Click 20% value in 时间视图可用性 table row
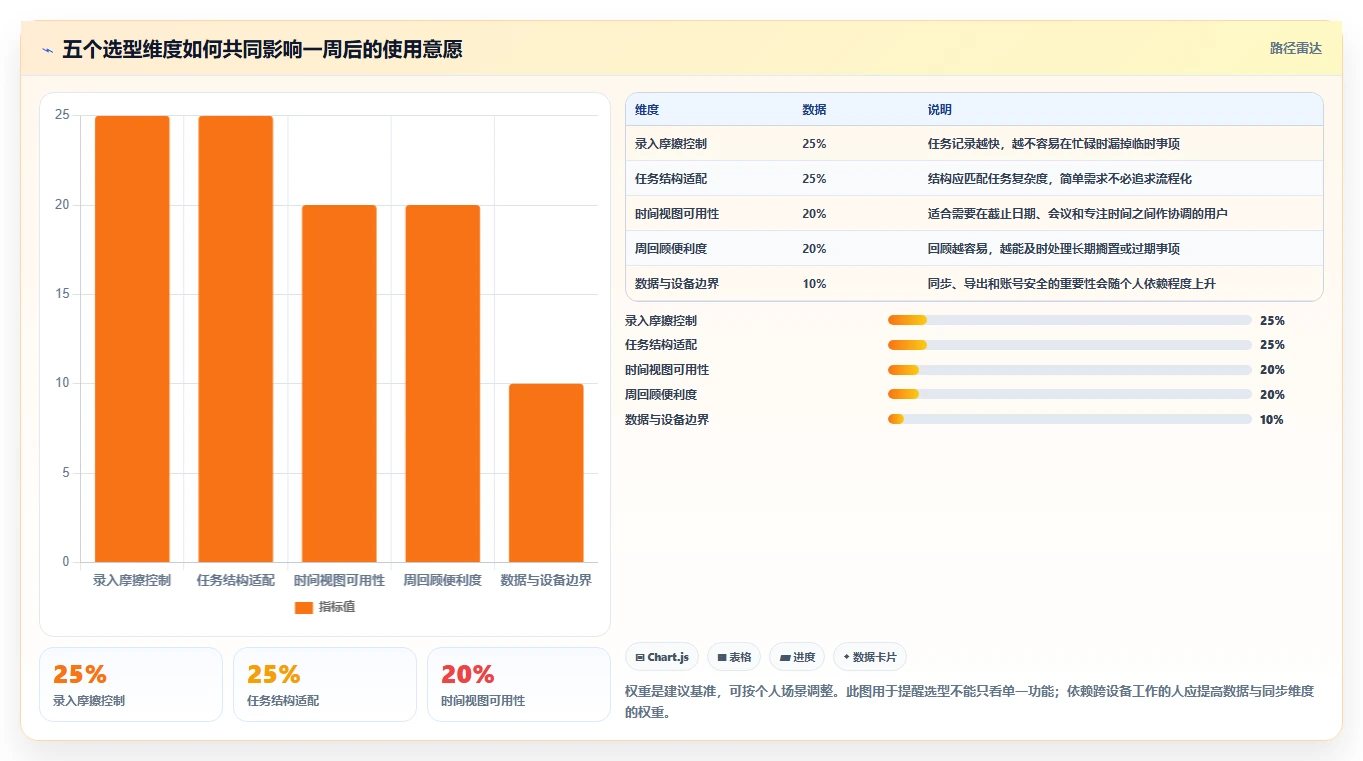The height and width of the screenshot is (761, 1363). tap(814, 214)
